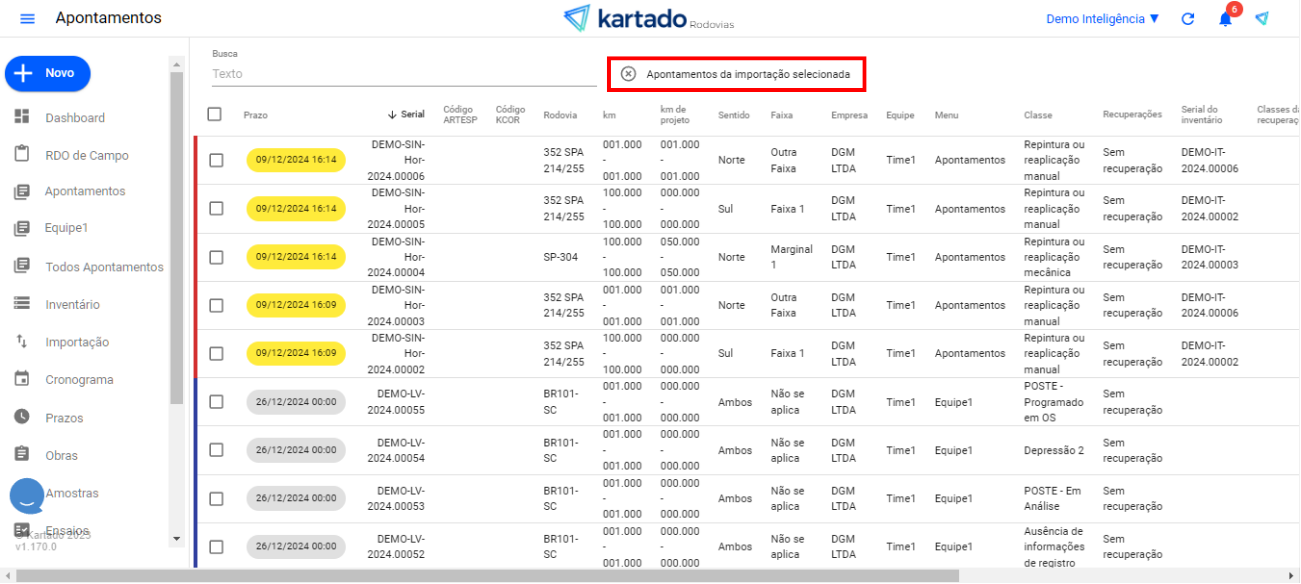Expand the Demo Inteligência dropdown
Image resolution: width=1301 pixels, height=584 pixels.
coord(1102,19)
